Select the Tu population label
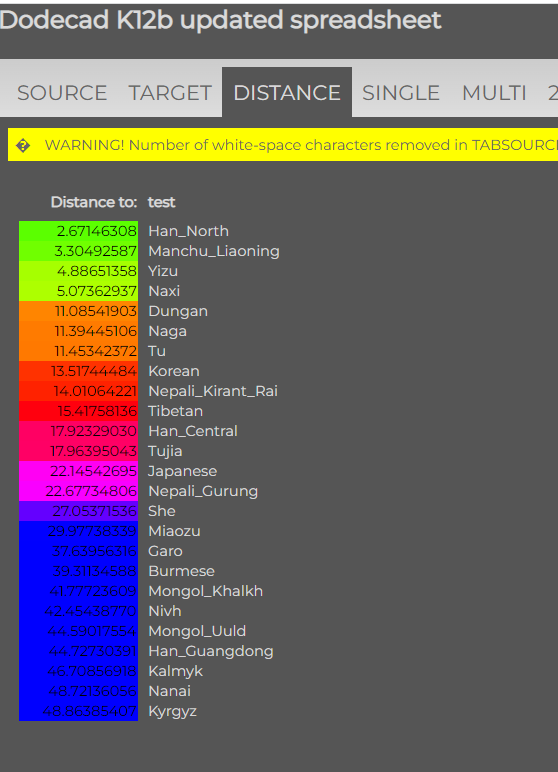The height and width of the screenshot is (772, 558). pyautogui.click(x=157, y=351)
